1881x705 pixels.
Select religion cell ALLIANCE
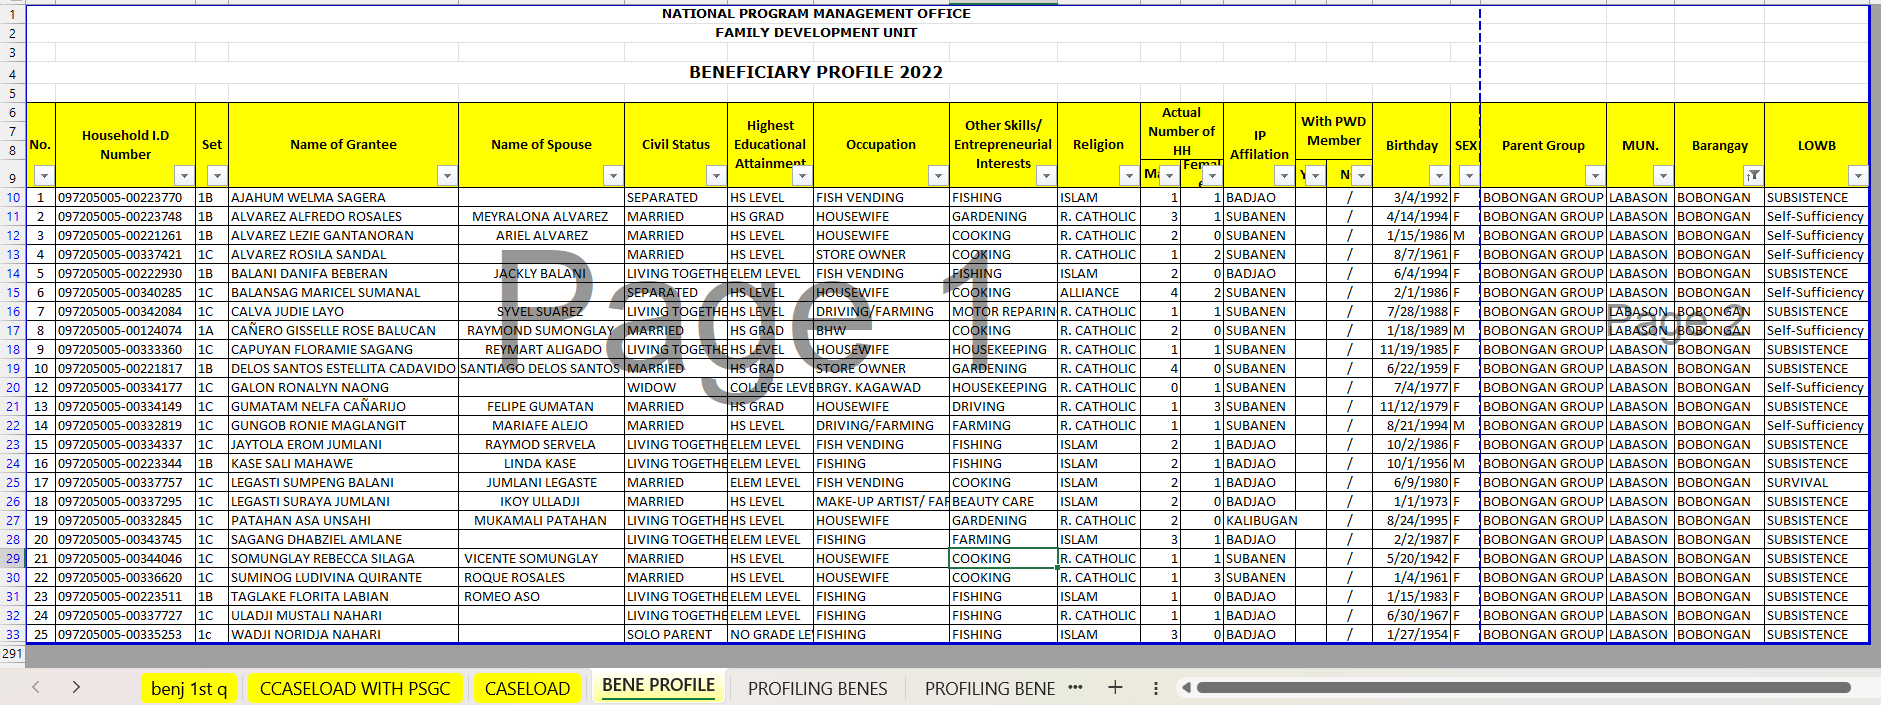point(1098,292)
